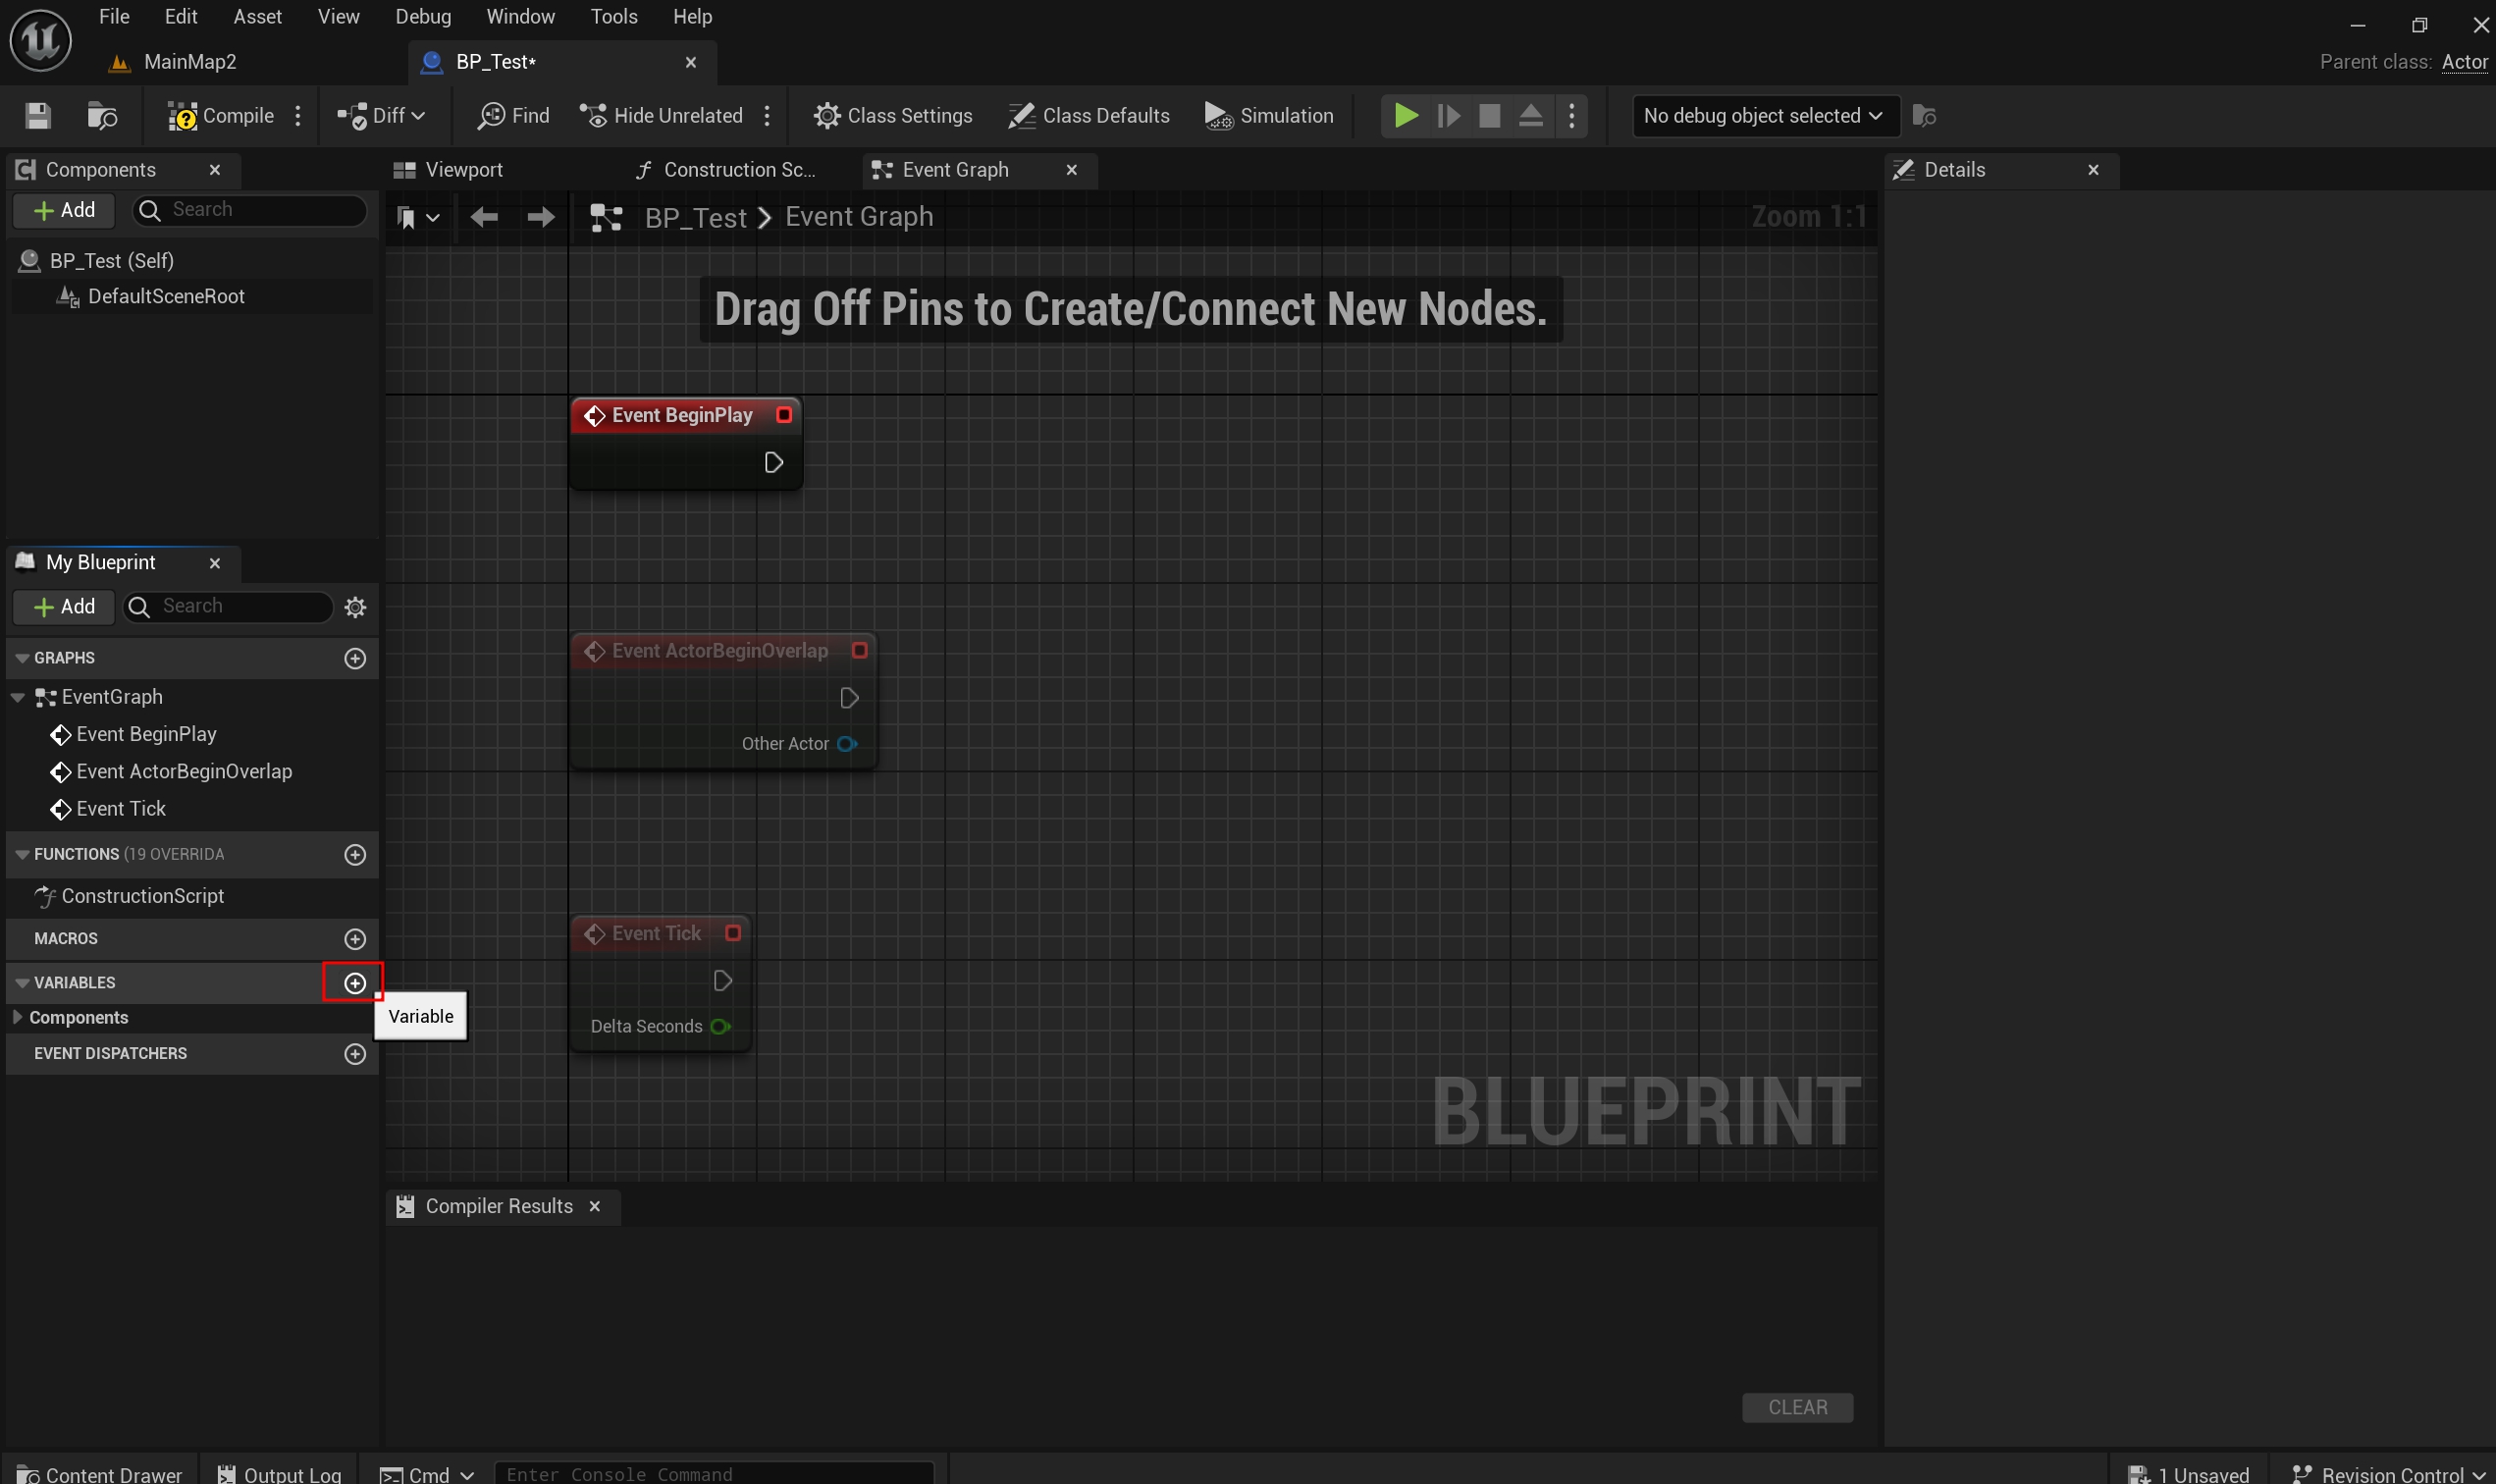2496x1484 pixels.
Task: Open the Asset menu
Action: tap(257, 17)
